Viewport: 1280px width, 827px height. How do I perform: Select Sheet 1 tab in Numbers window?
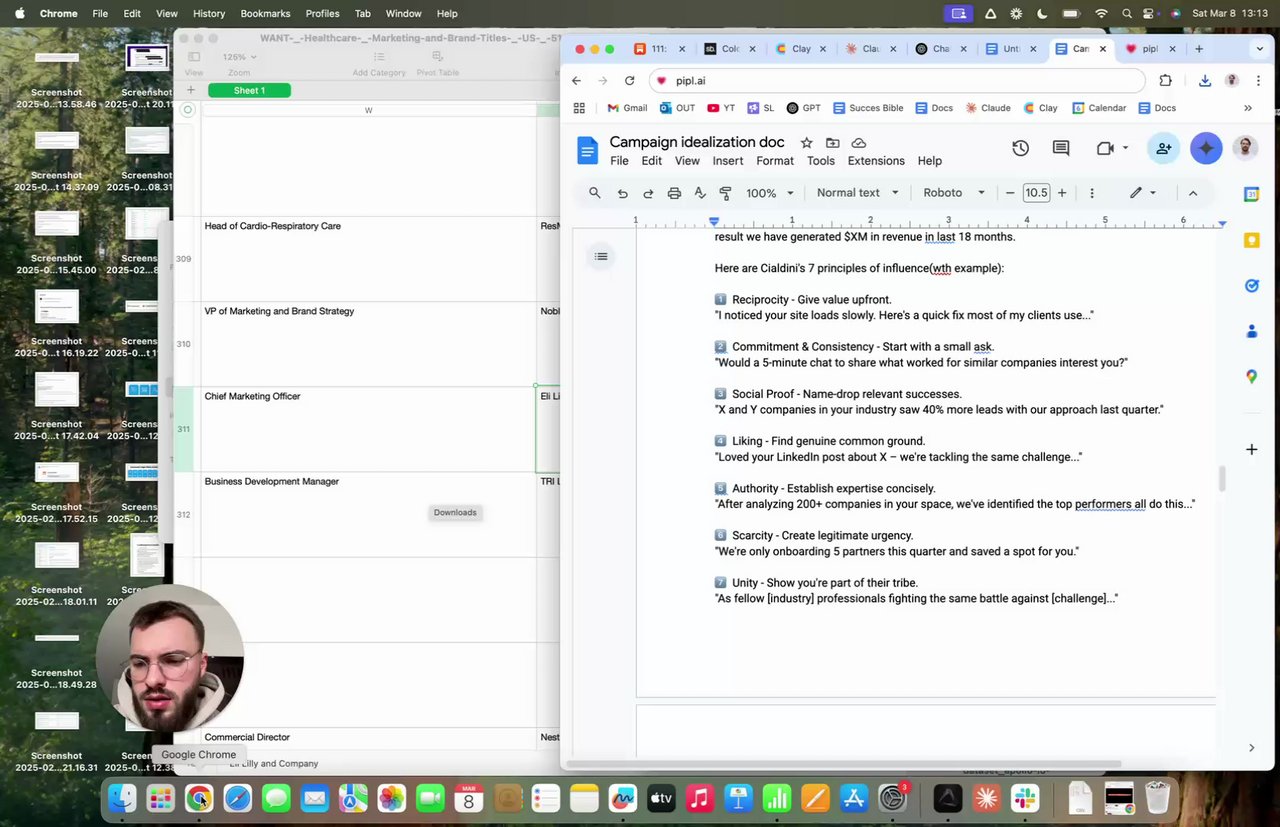[249, 90]
